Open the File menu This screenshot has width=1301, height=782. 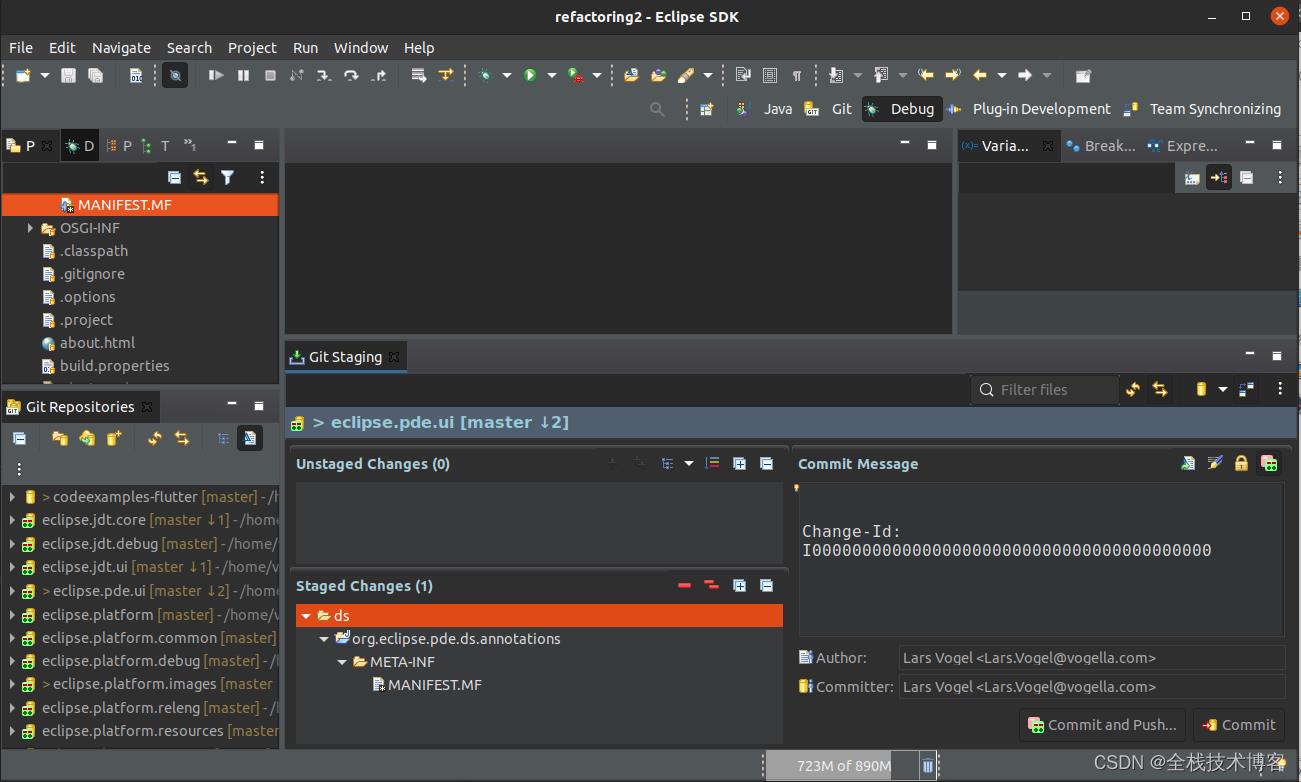point(21,47)
